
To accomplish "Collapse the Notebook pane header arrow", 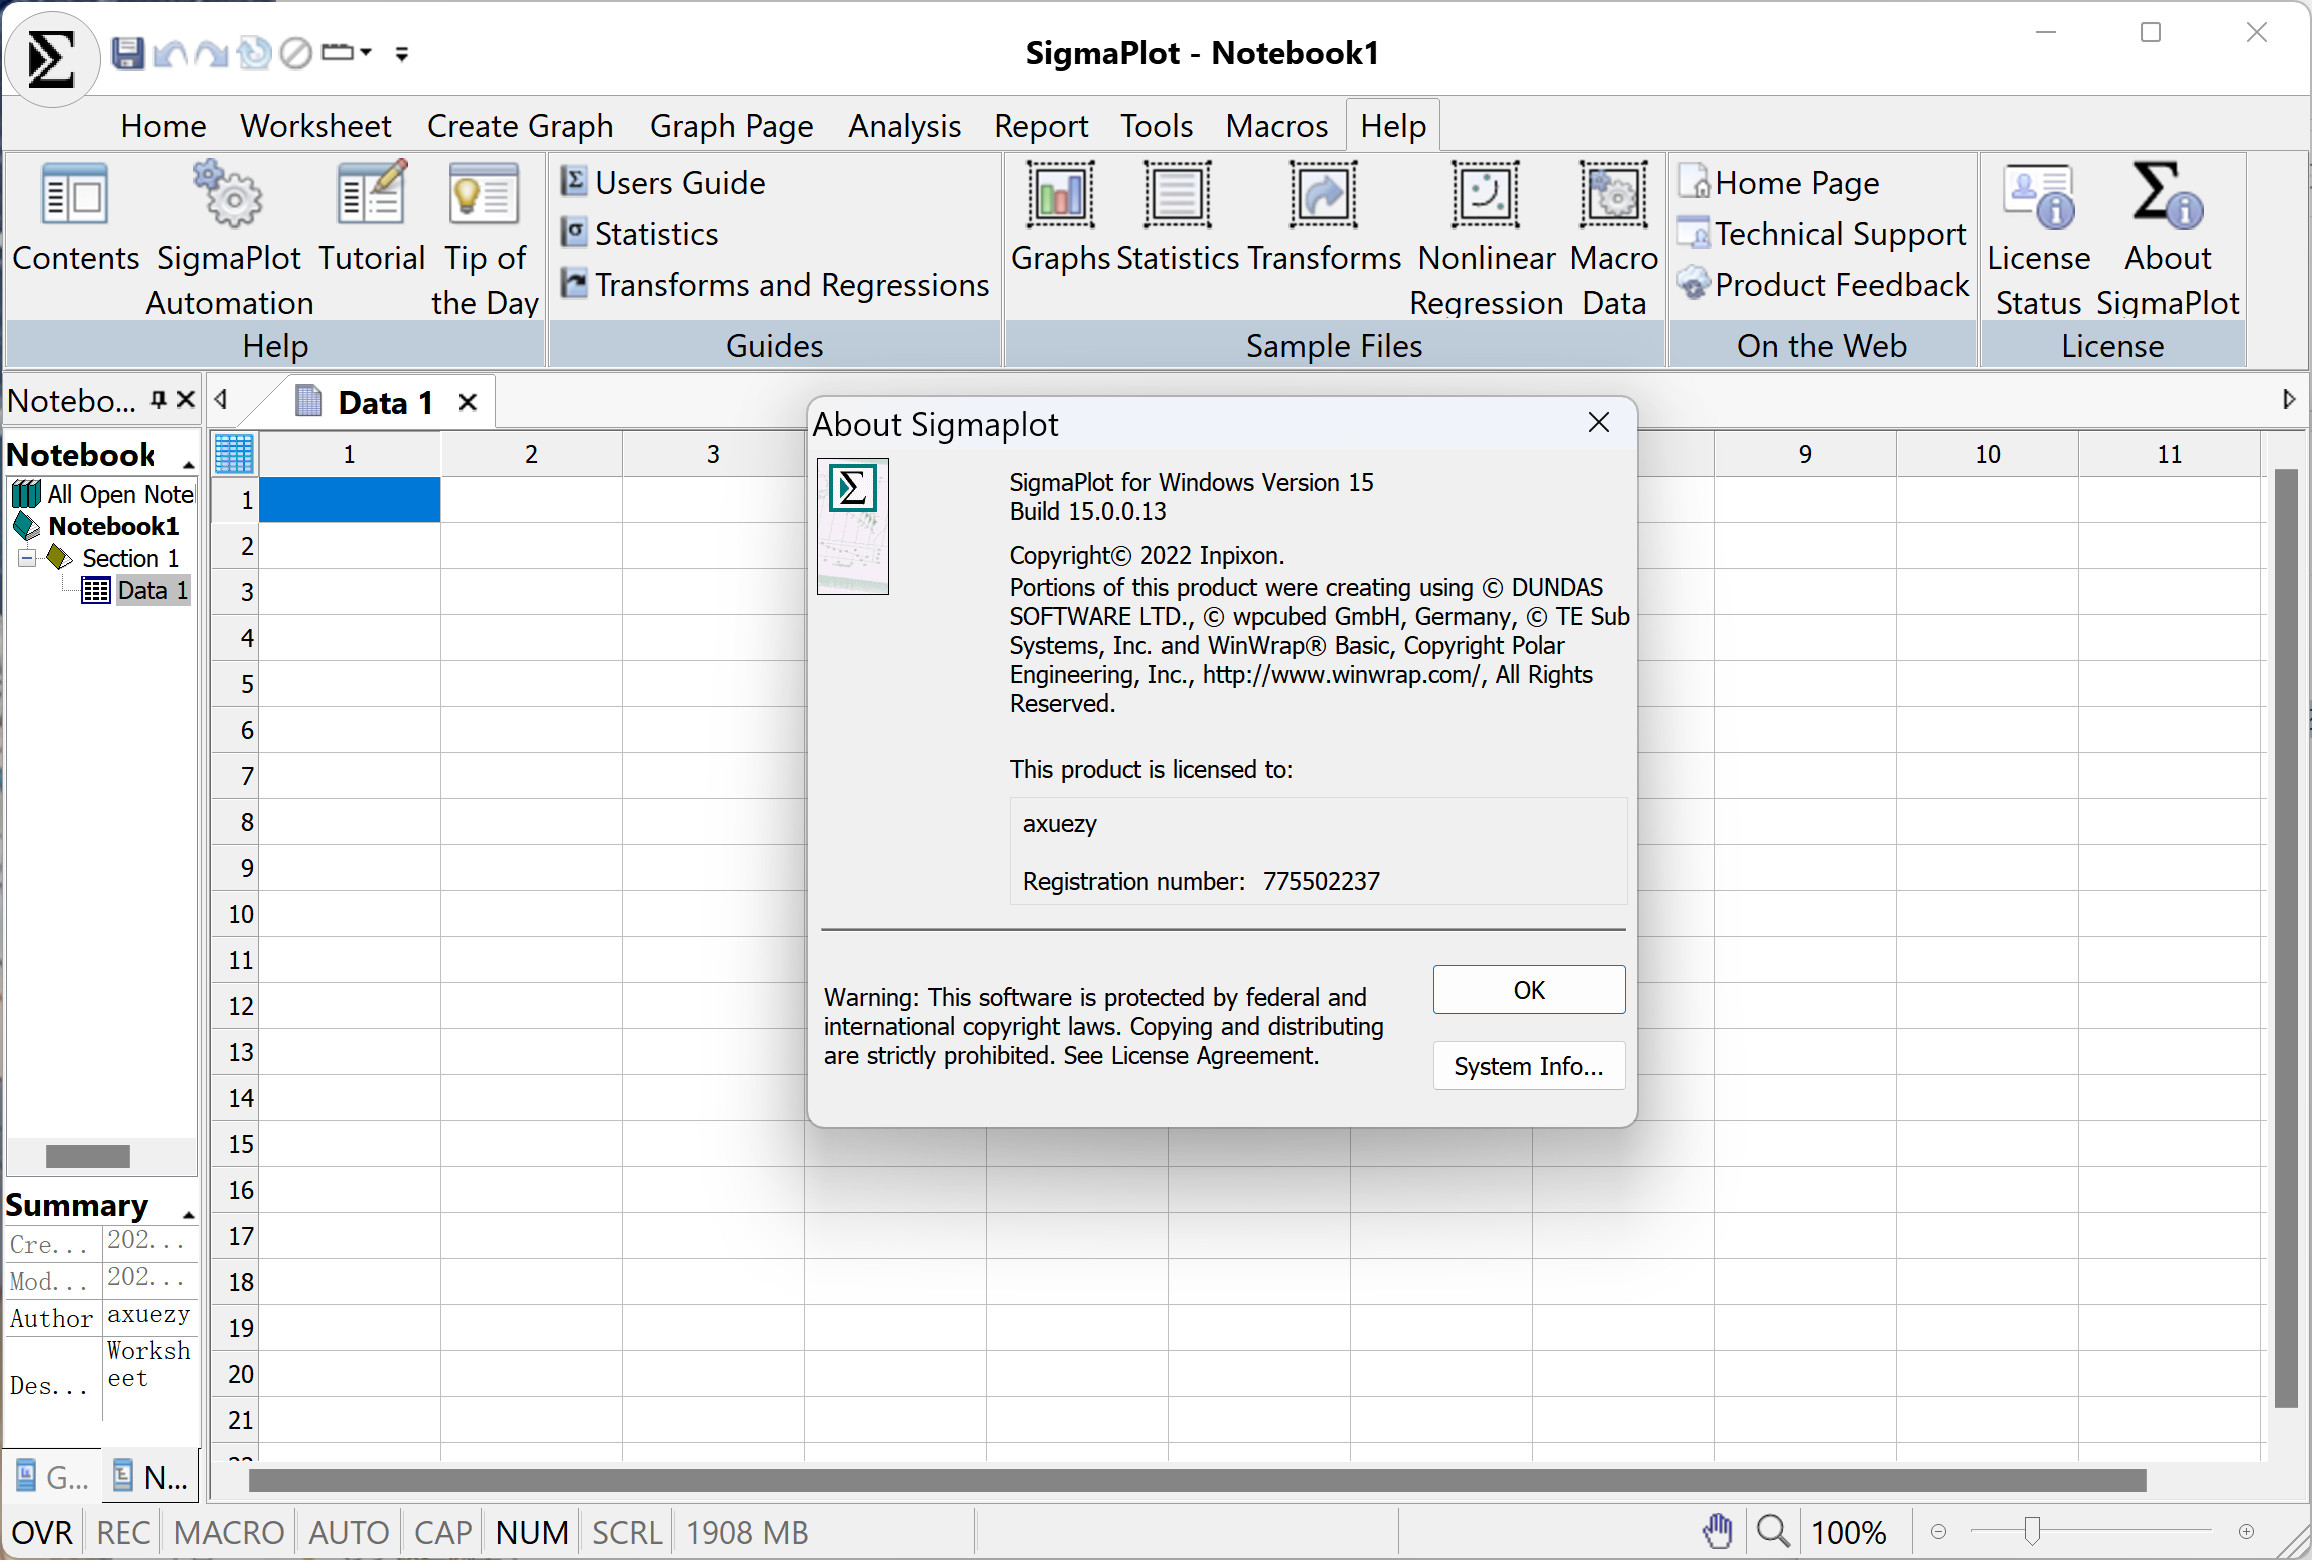I will (x=188, y=463).
